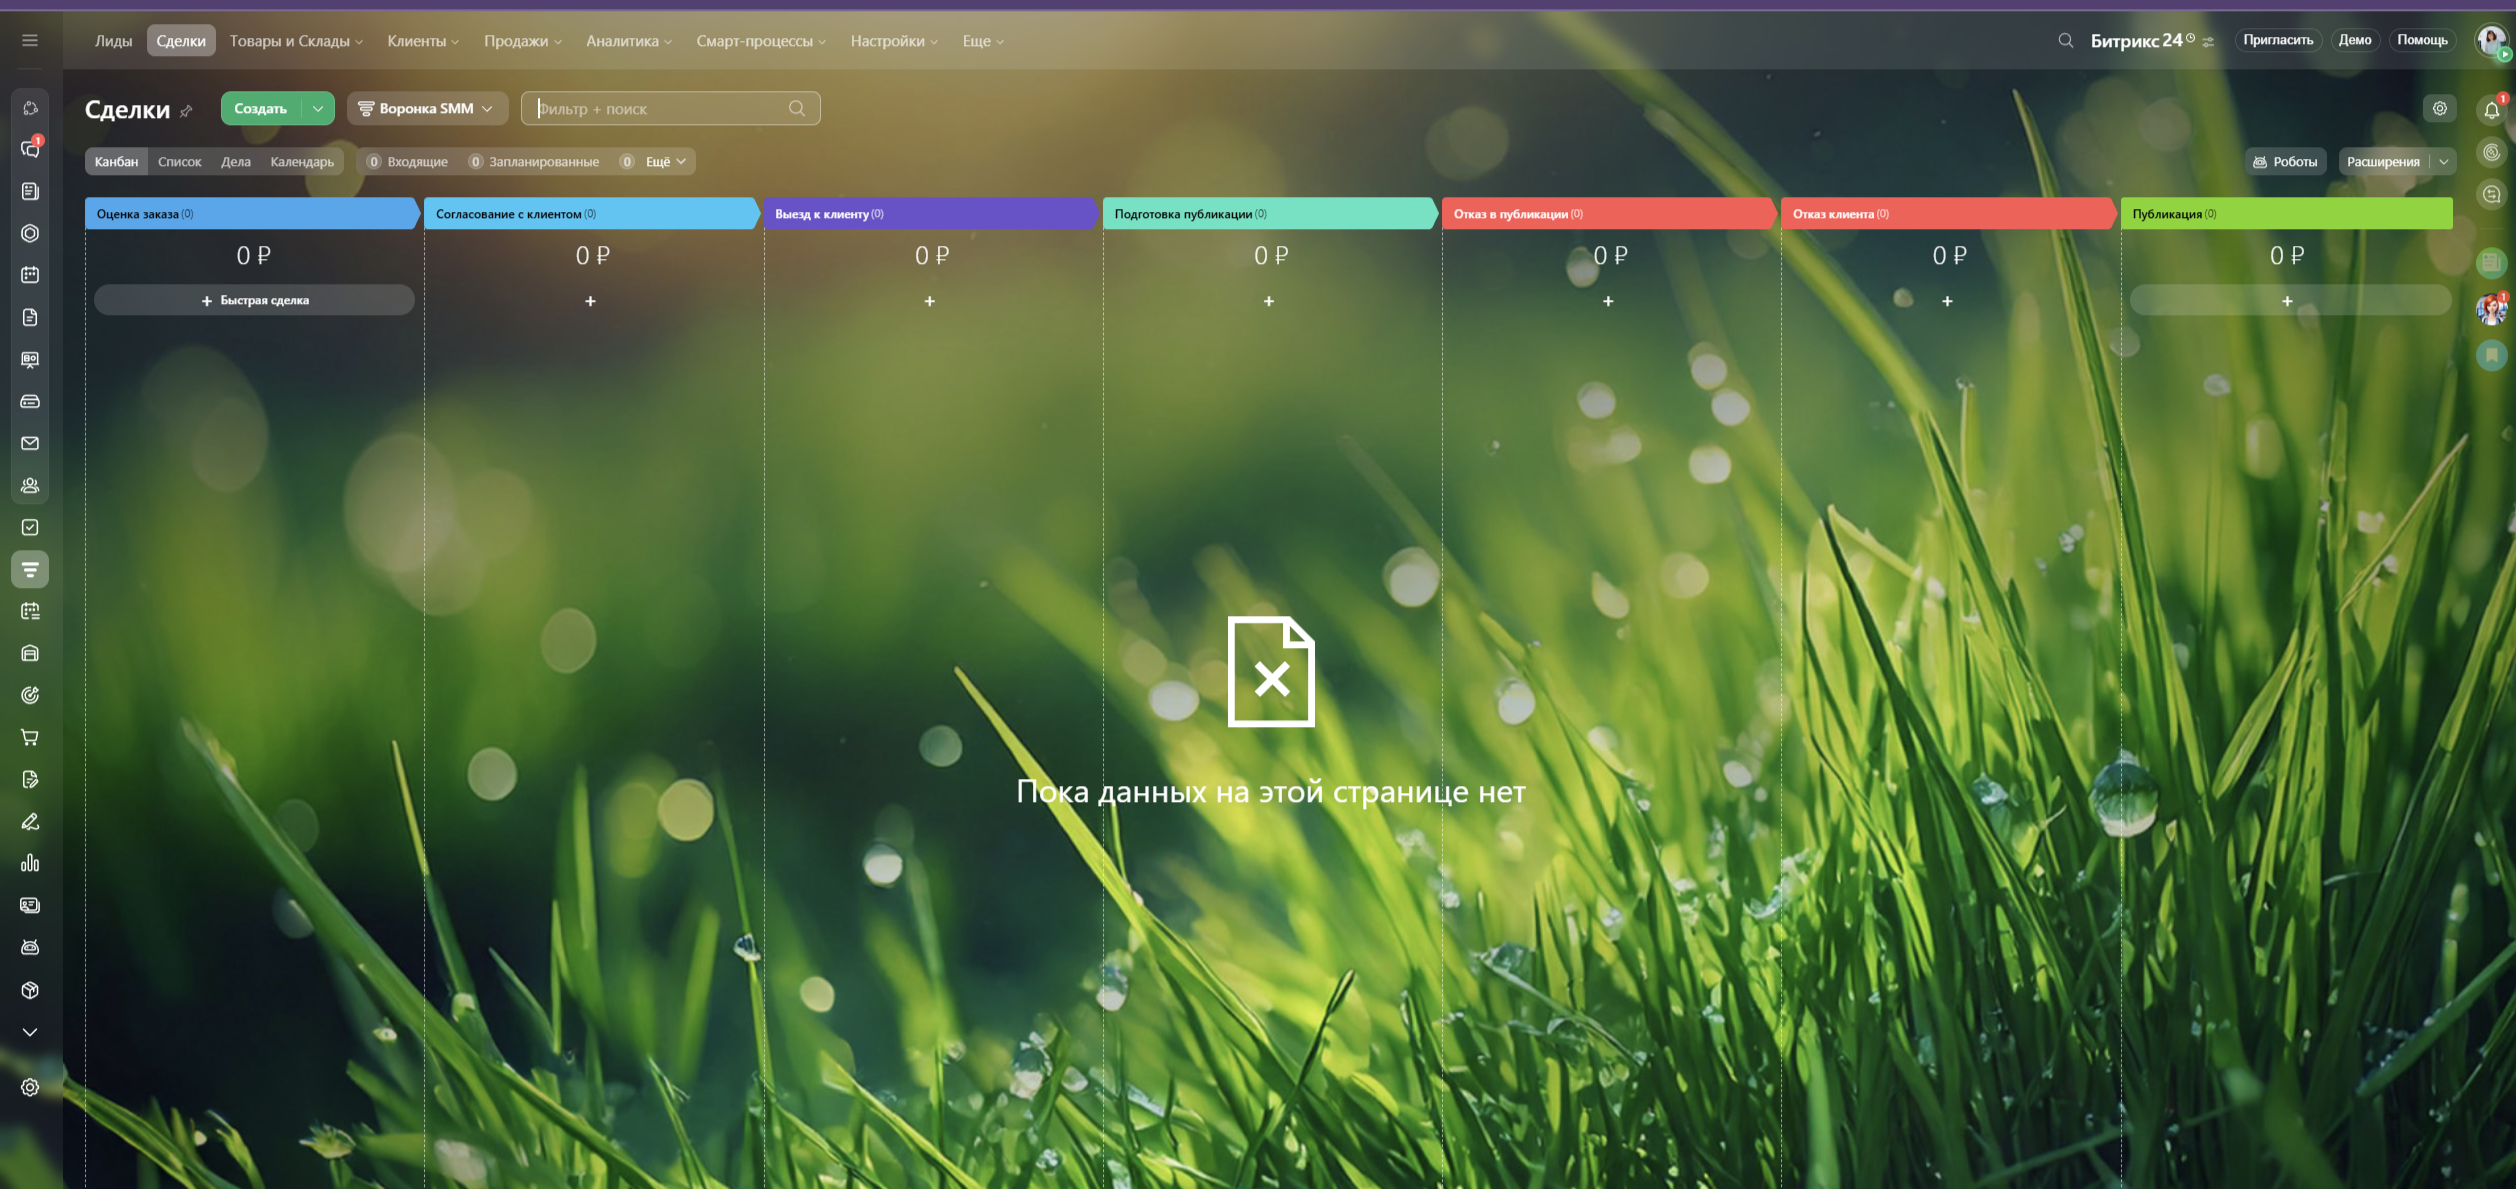
Task: Click the Быстрая сделка button
Action: coord(254,300)
